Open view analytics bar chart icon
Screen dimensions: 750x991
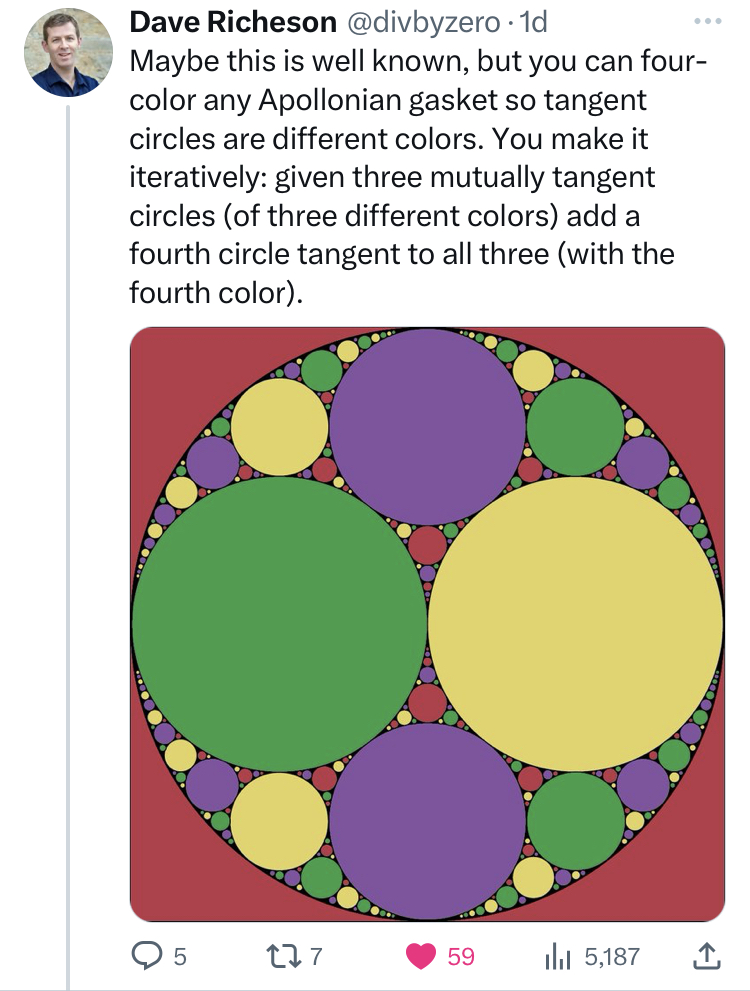click(556, 956)
